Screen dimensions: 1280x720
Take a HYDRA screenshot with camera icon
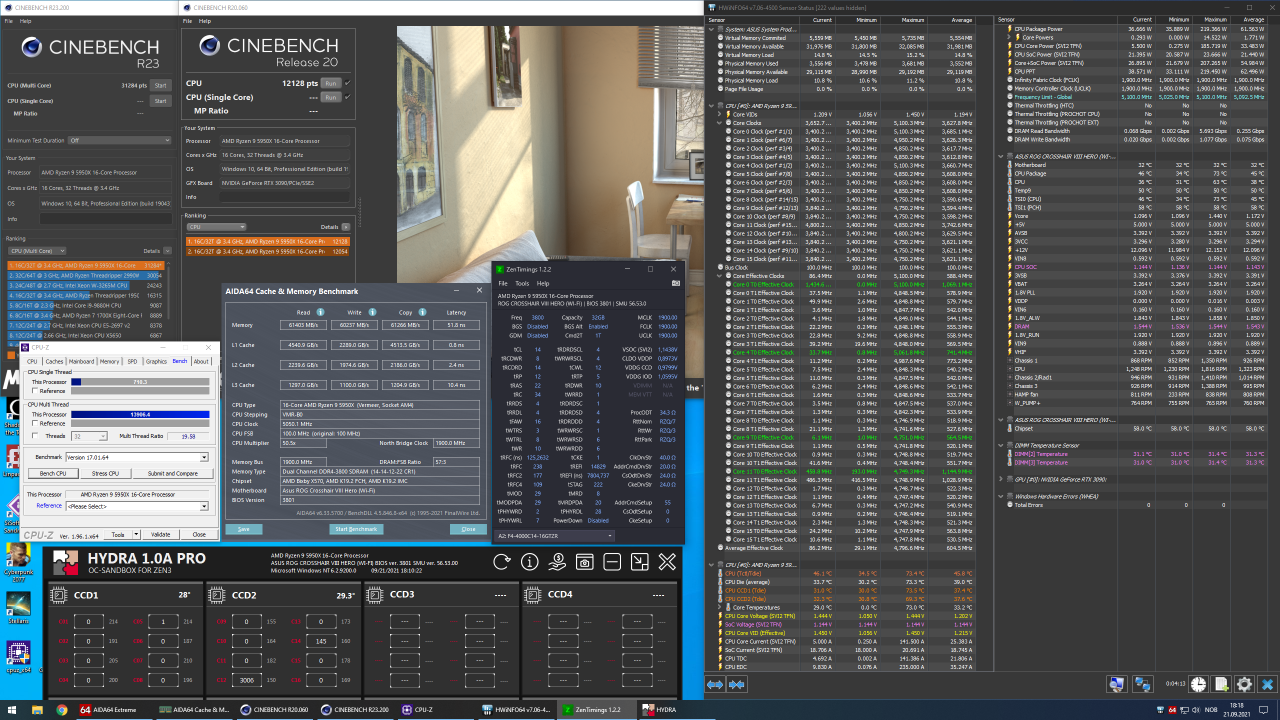pos(585,563)
